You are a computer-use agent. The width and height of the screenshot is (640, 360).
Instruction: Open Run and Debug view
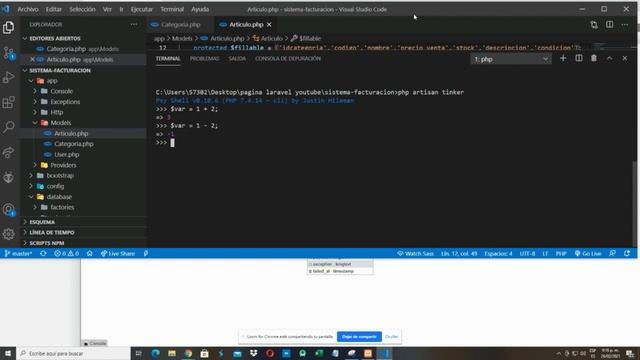9,78
